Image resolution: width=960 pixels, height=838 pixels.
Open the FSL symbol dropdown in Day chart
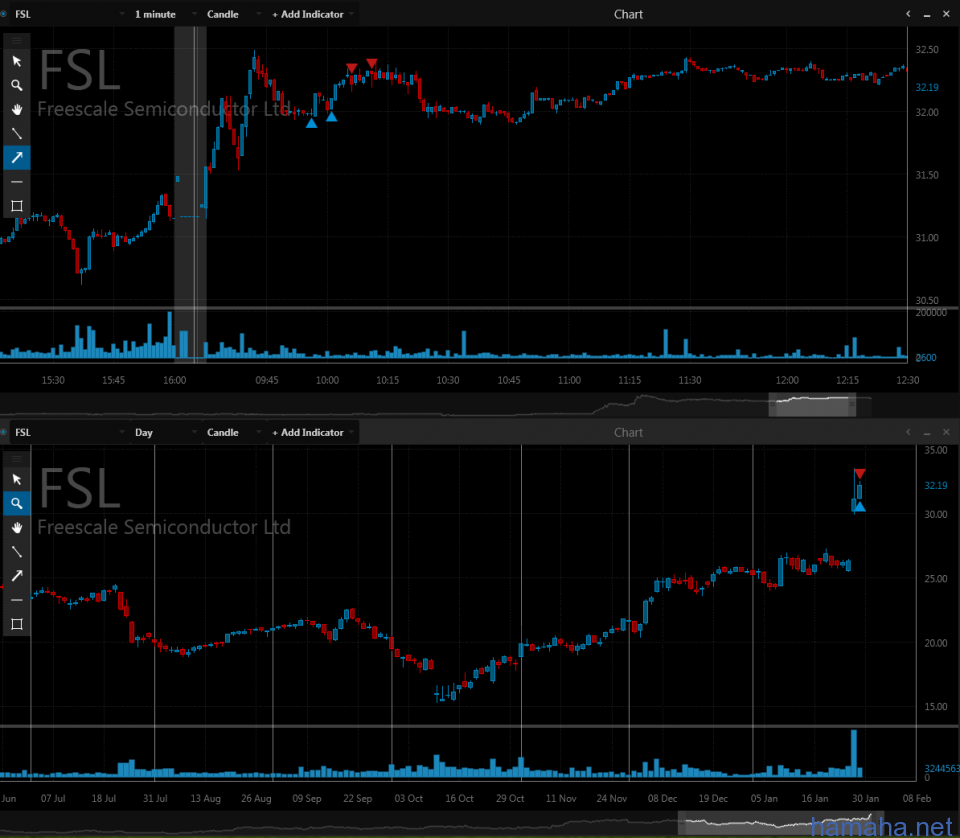(x=122, y=432)
